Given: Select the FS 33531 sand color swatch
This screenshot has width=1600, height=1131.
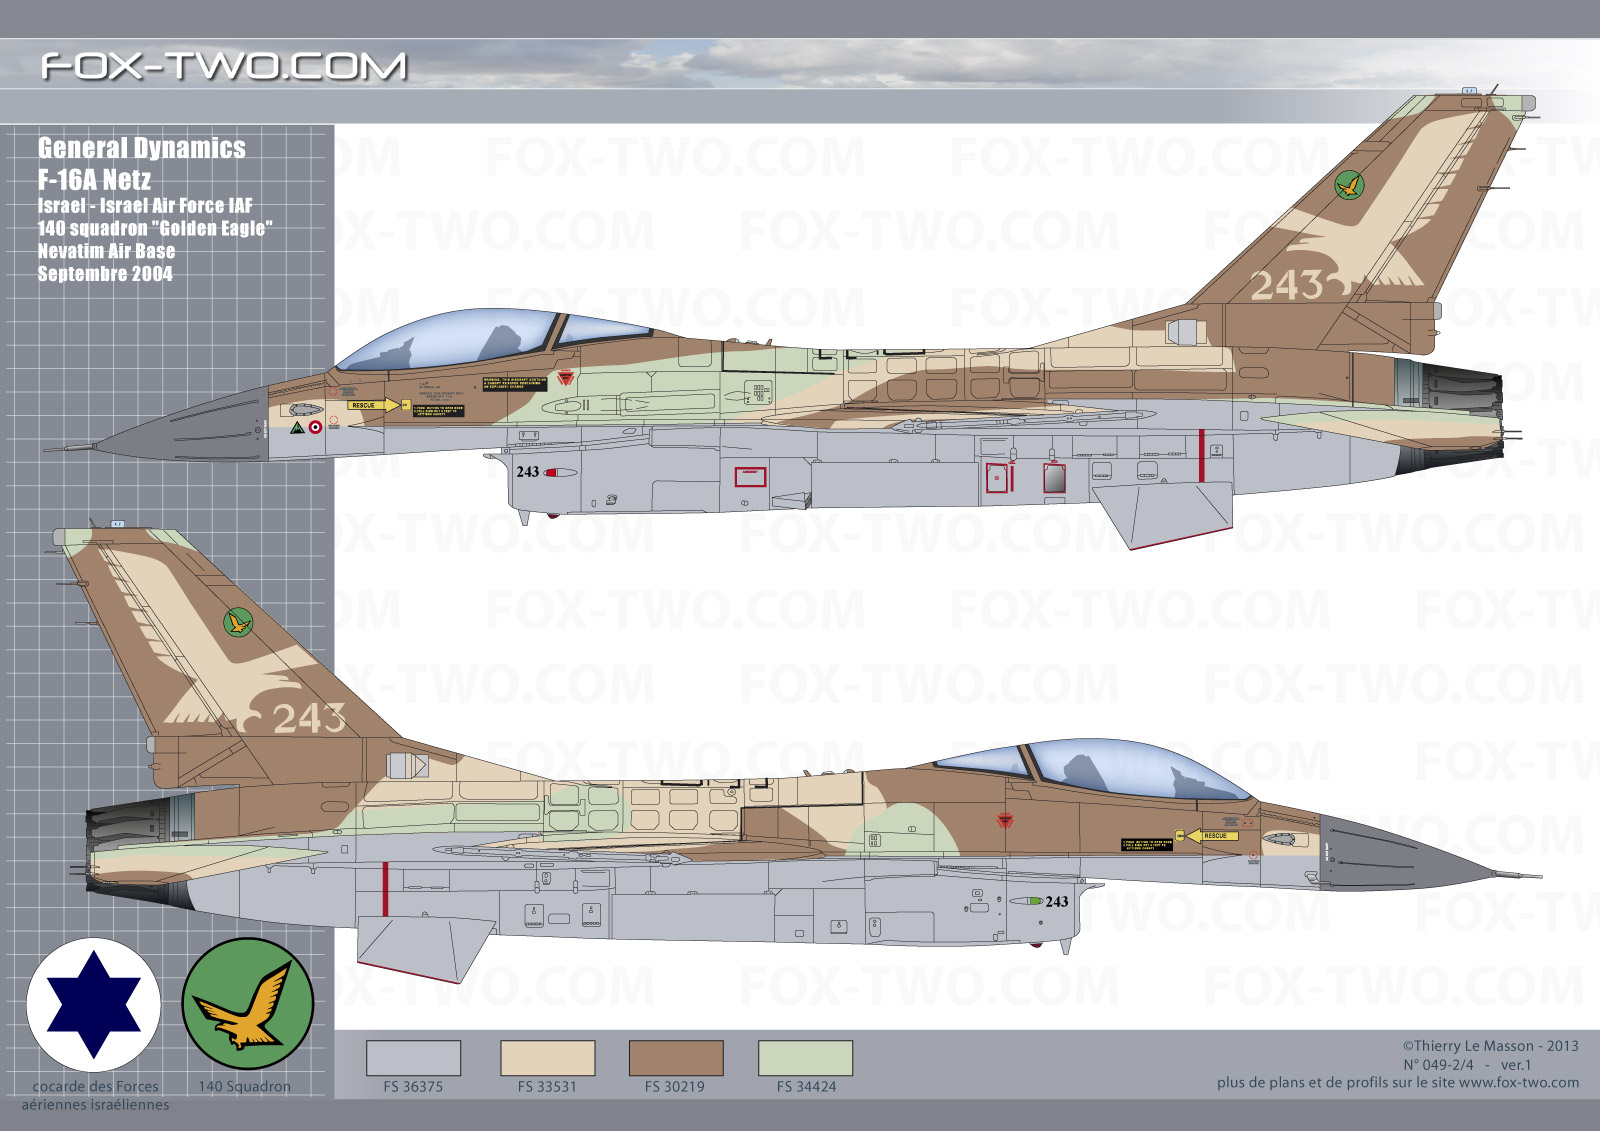Looking at the screenshot, I should click(547, 1058).
